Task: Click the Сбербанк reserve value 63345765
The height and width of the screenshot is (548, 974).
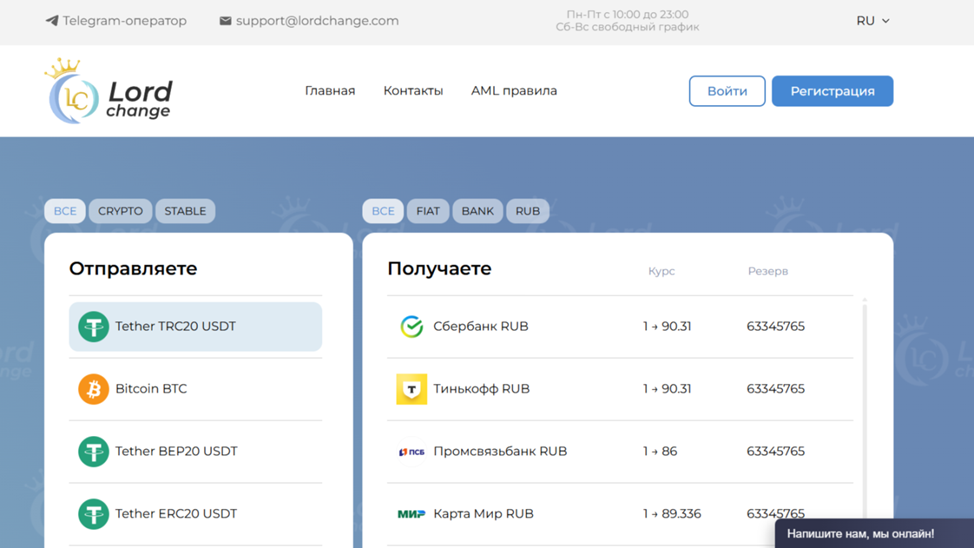Action: 775,326
